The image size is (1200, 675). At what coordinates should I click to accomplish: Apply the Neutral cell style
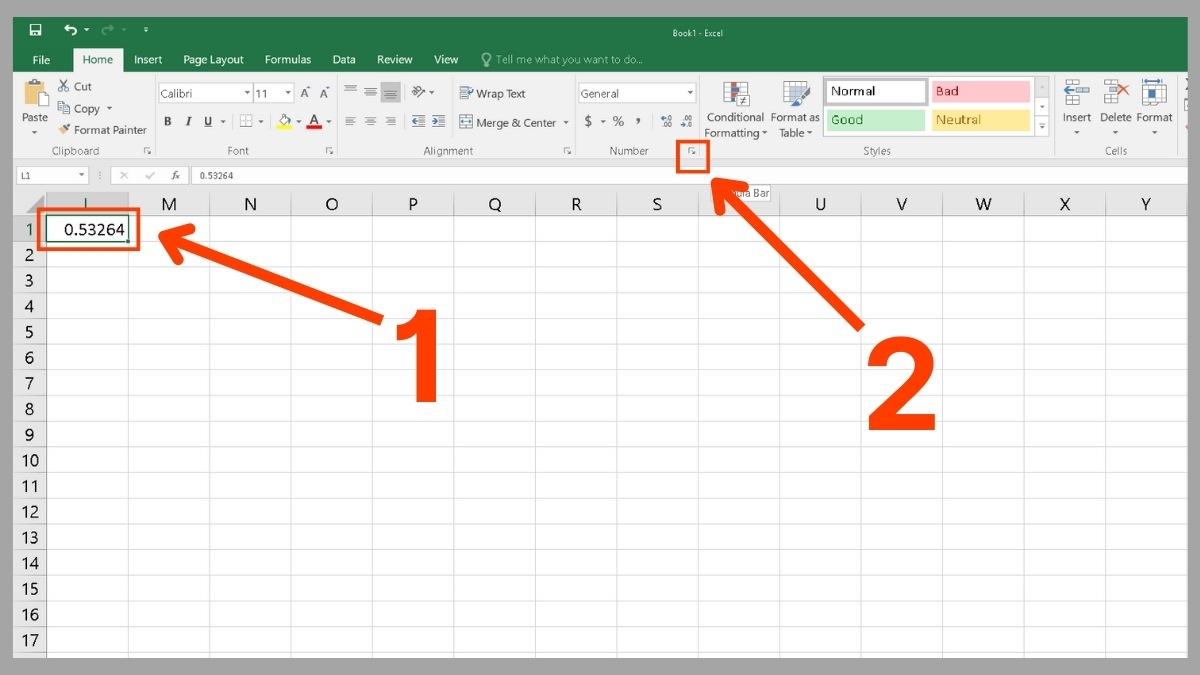coord(981,120)
